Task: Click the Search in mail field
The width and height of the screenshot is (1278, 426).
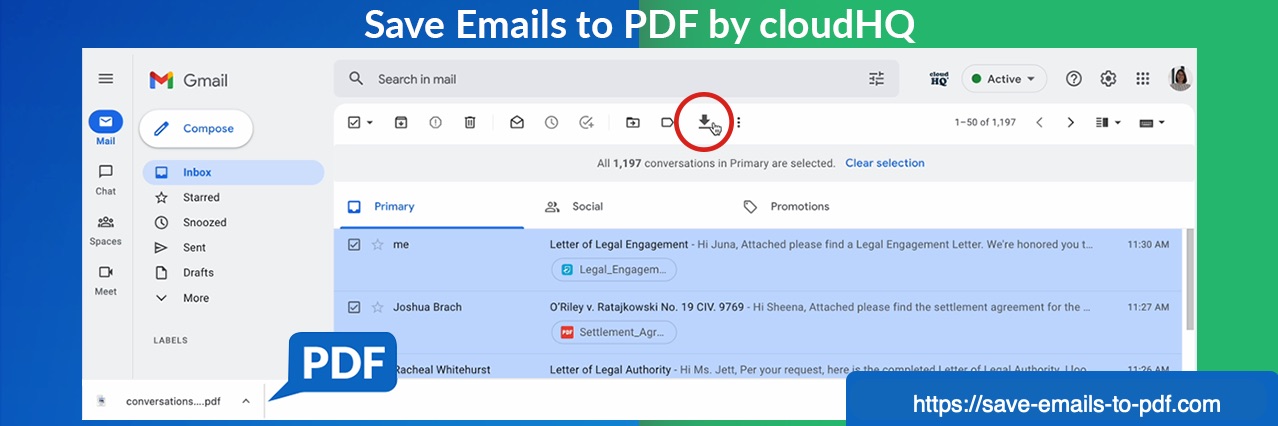Action: click(615, 79)
